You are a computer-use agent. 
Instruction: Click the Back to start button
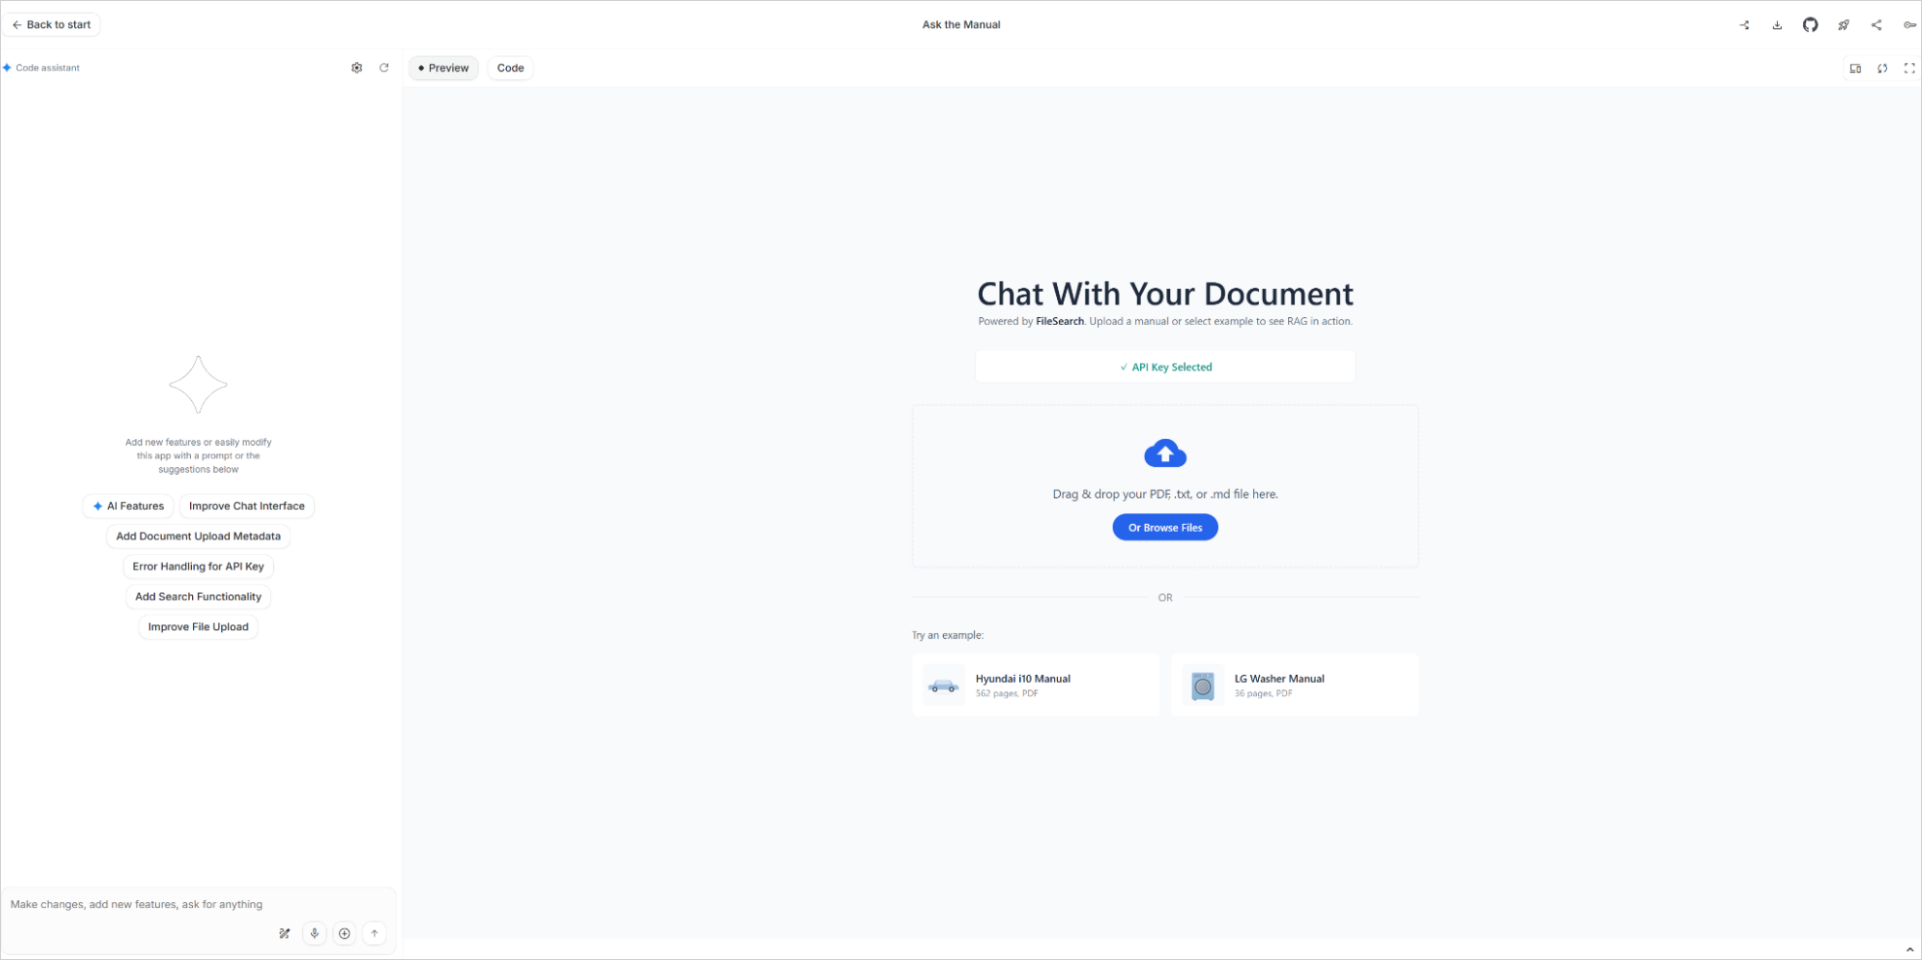click(x=51, y=24)
